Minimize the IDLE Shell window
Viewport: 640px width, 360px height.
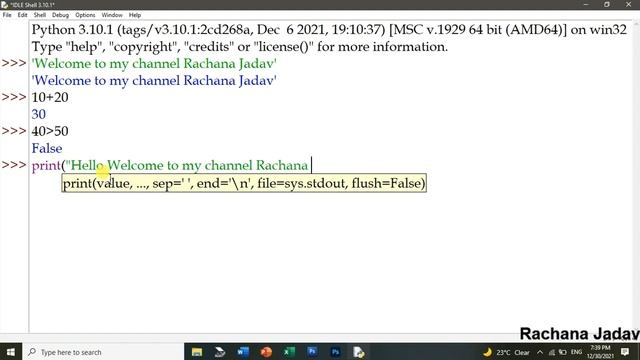tap(586, 4)
